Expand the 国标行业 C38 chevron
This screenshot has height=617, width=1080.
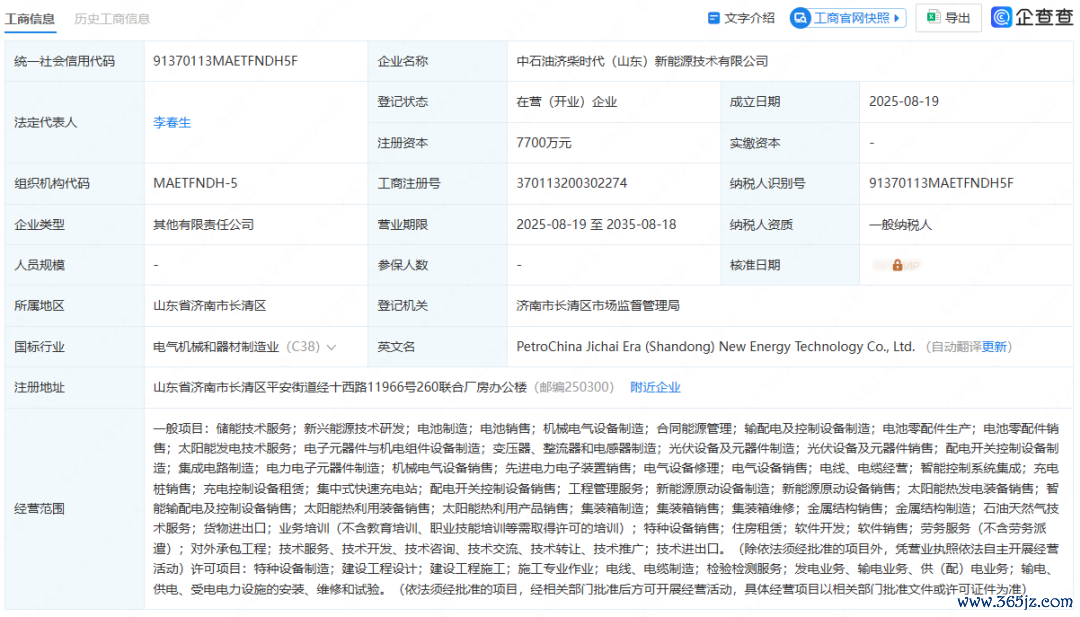[x=331, y=348]
